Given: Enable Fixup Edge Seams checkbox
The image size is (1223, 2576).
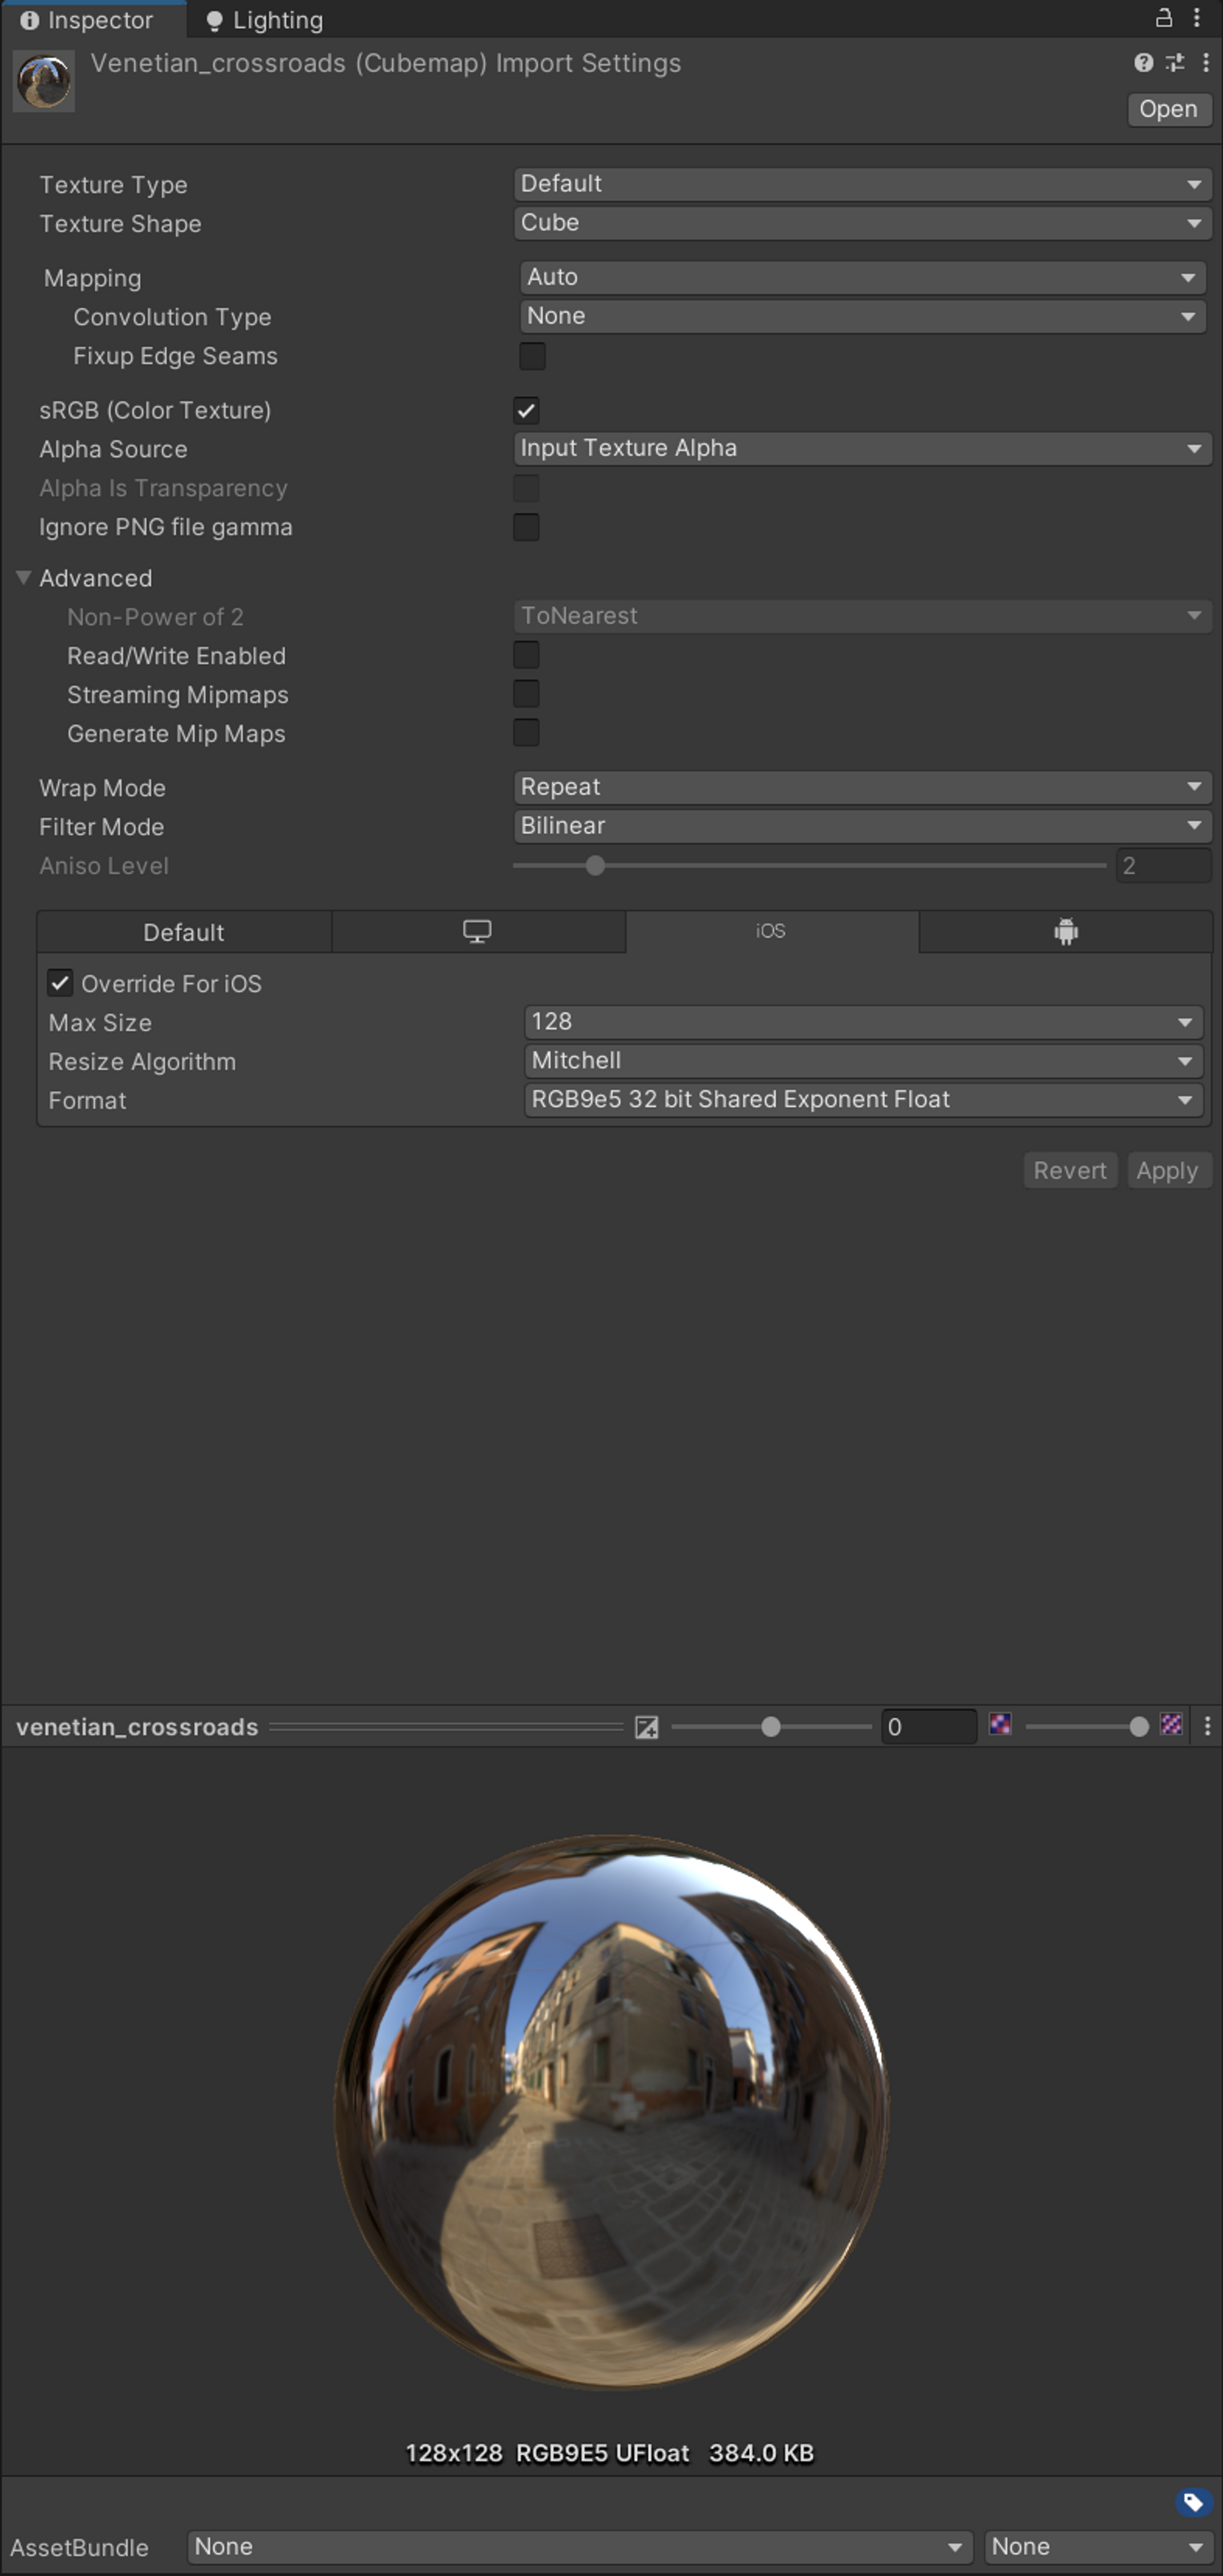Looking at the screenshot, I should click(x=532, y=356).
